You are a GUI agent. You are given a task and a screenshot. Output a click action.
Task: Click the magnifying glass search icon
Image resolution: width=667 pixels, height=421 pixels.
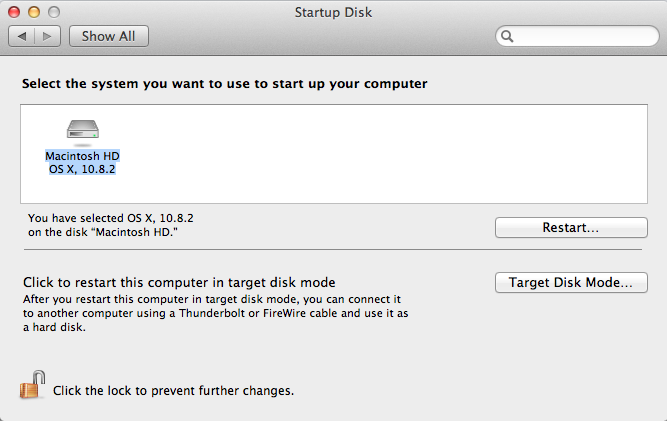[508, 37]
